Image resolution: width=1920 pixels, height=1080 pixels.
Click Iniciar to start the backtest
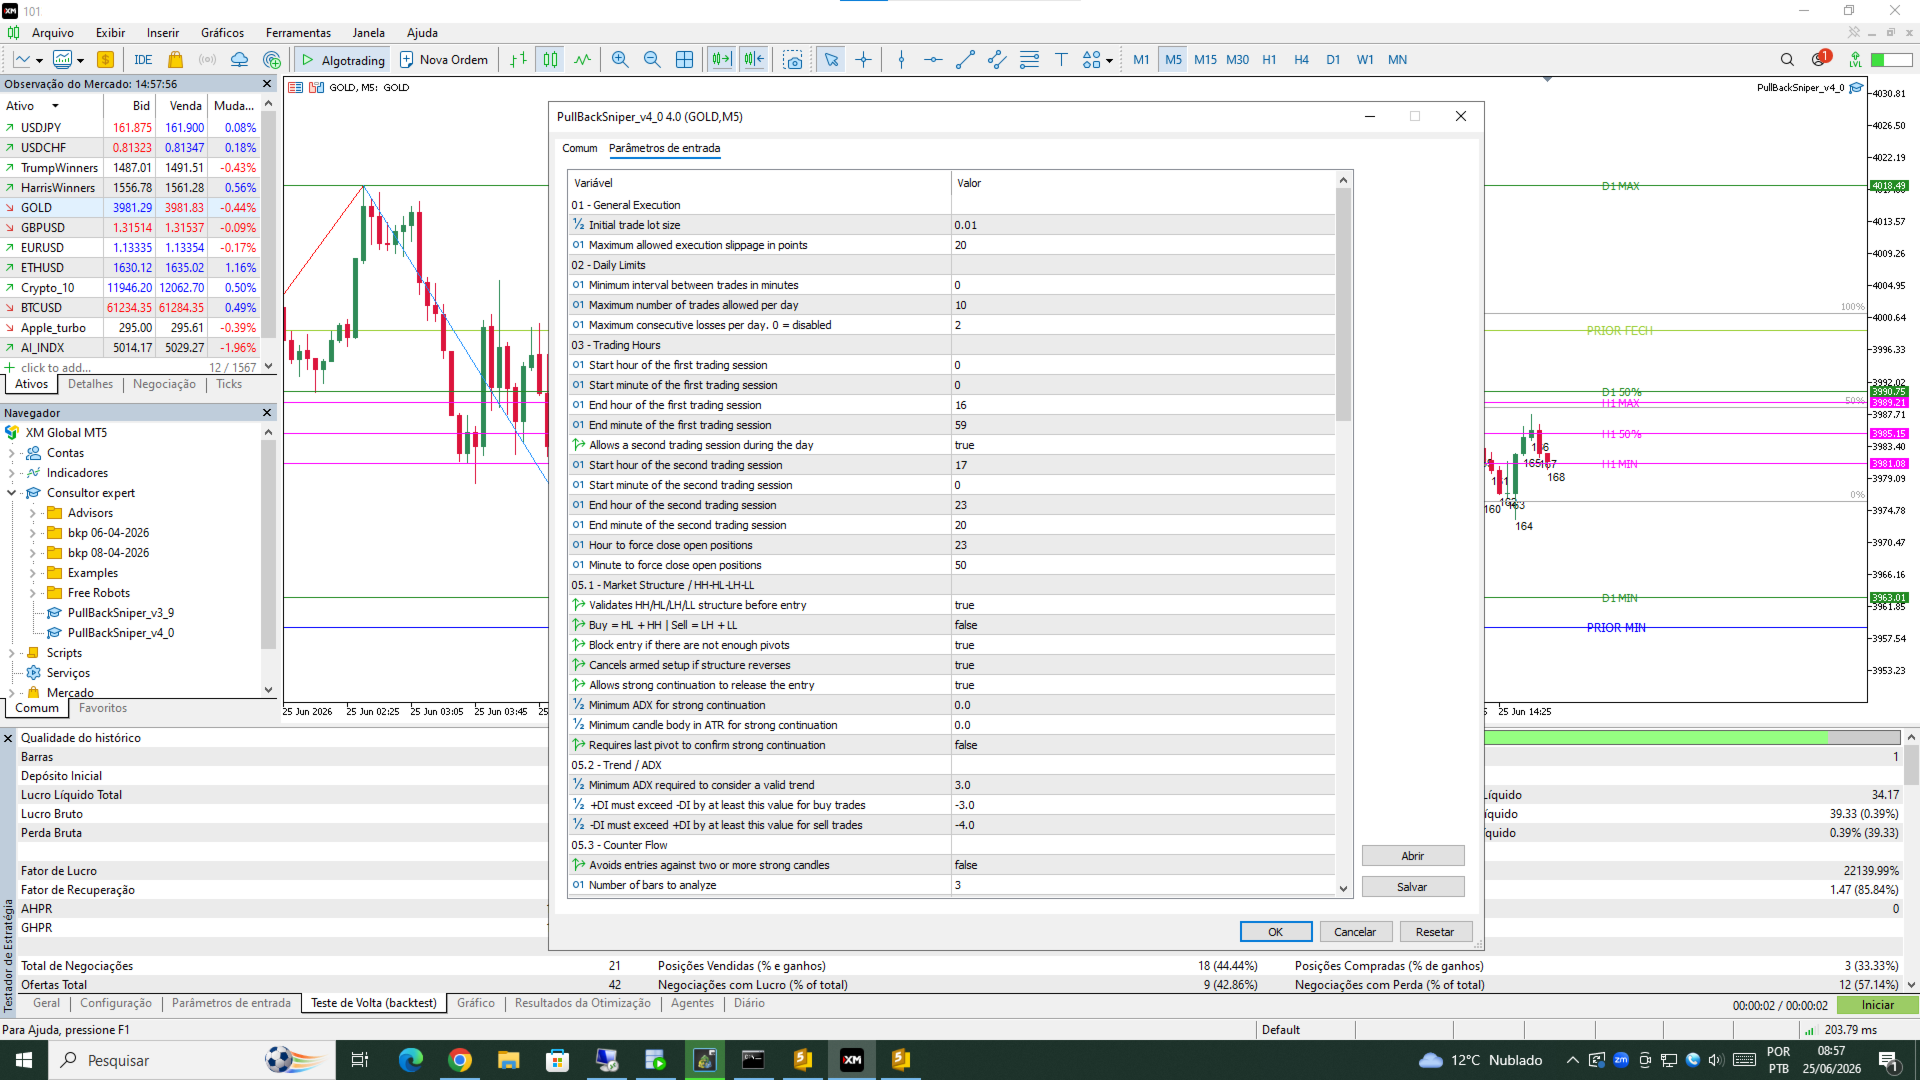[1878, 1005]
